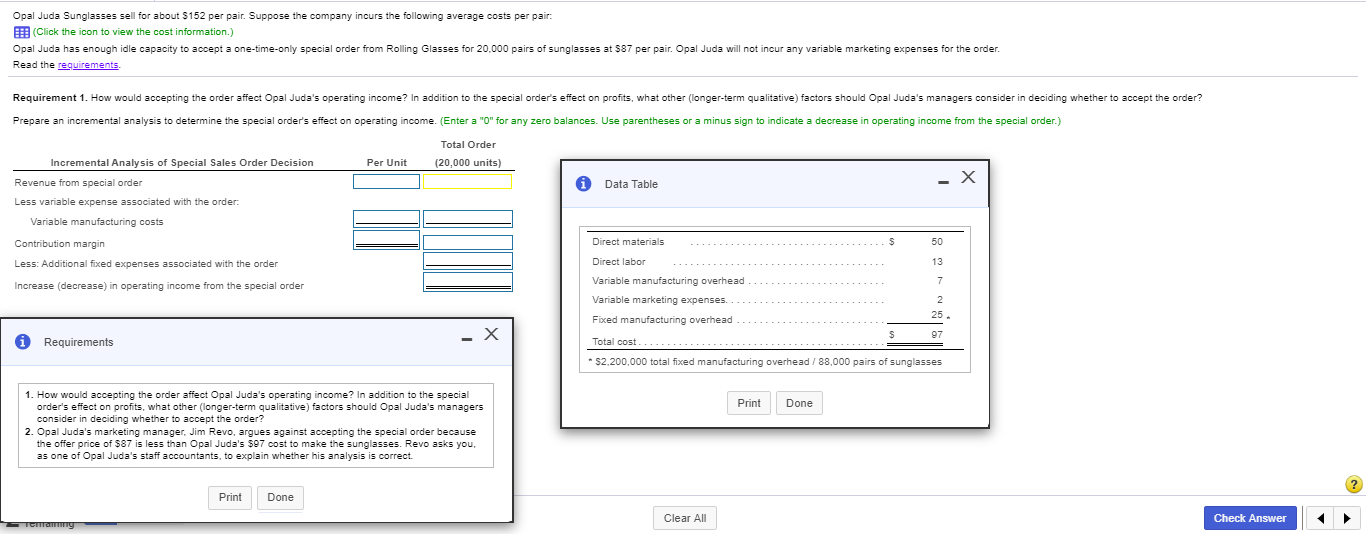
Task: Click the Clear All button
Action: pyautogui.click(x=685, y=518)
